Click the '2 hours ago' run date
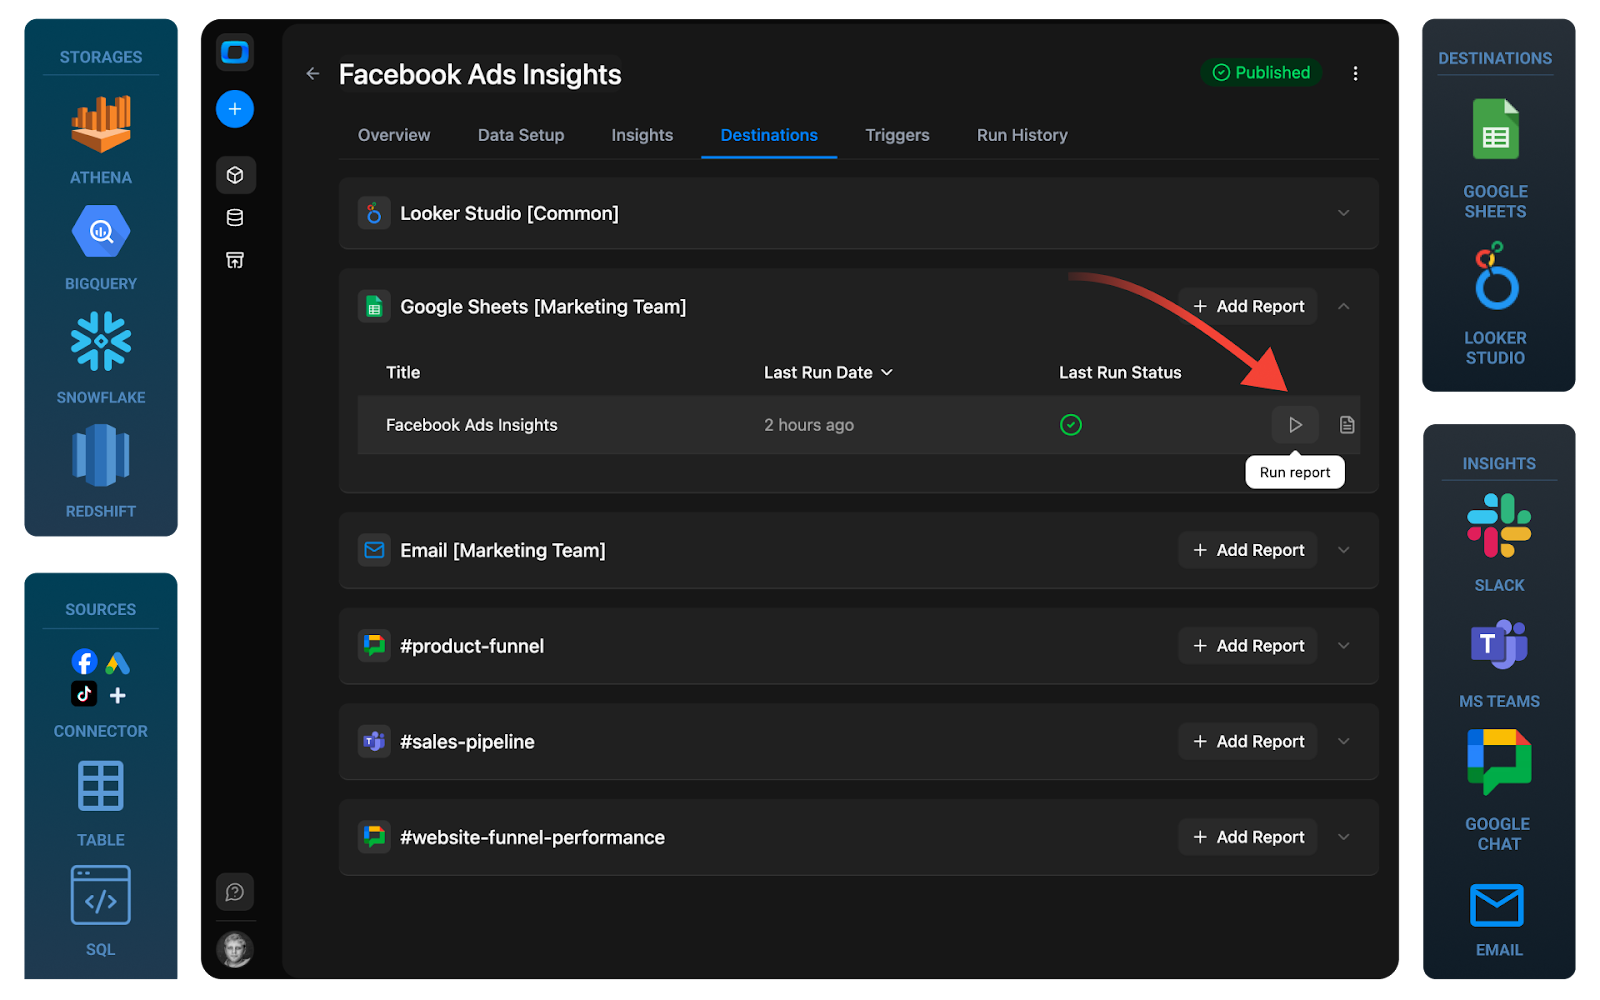 (x=809, y=425)
